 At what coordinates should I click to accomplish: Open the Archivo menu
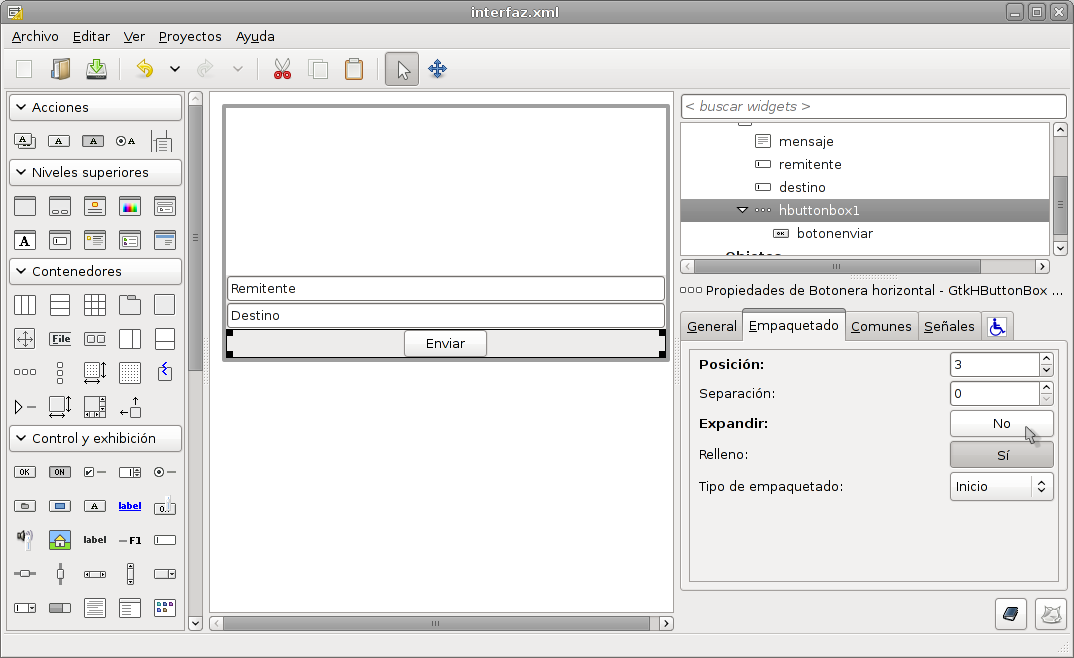click(x=35, y=36)
